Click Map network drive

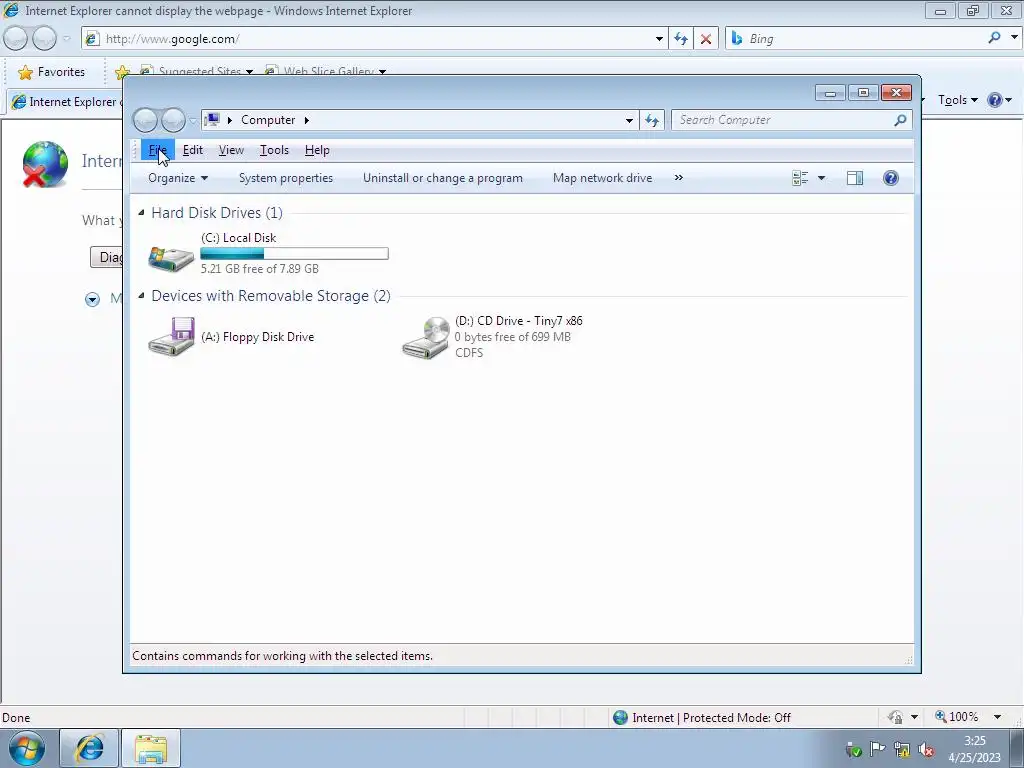pos(603,178)
